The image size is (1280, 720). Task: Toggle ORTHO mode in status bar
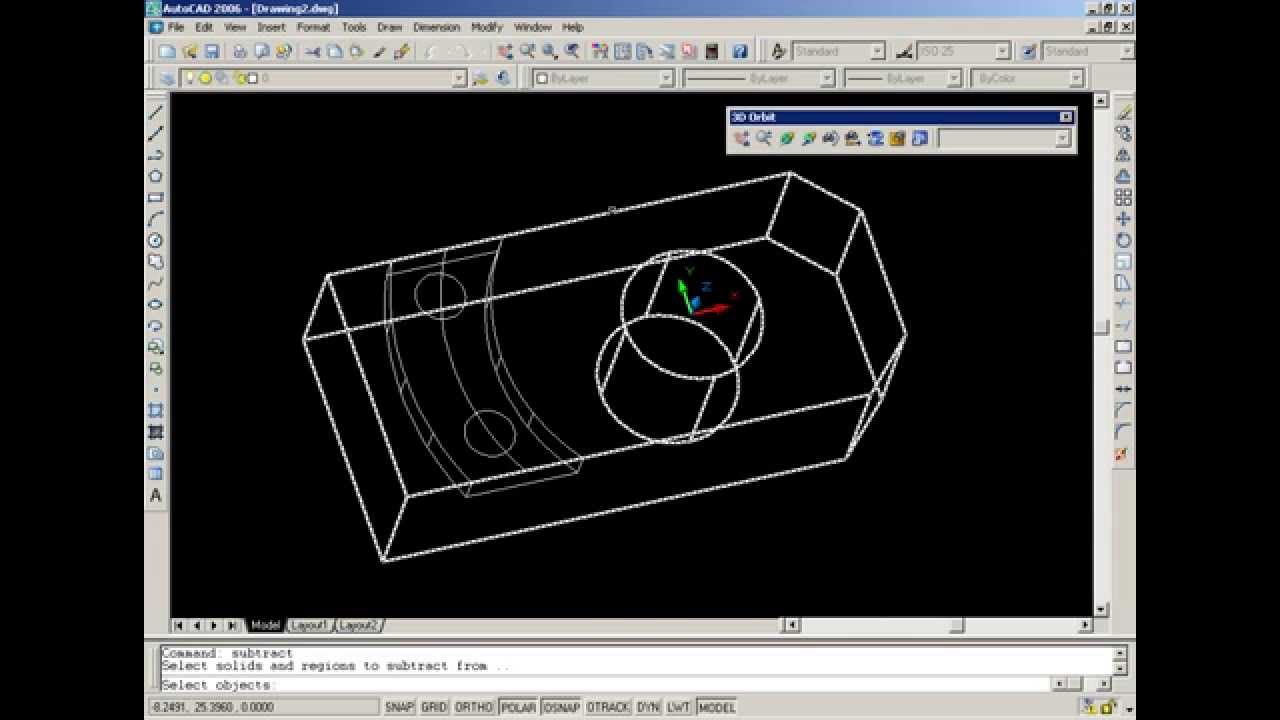(474, 707)
